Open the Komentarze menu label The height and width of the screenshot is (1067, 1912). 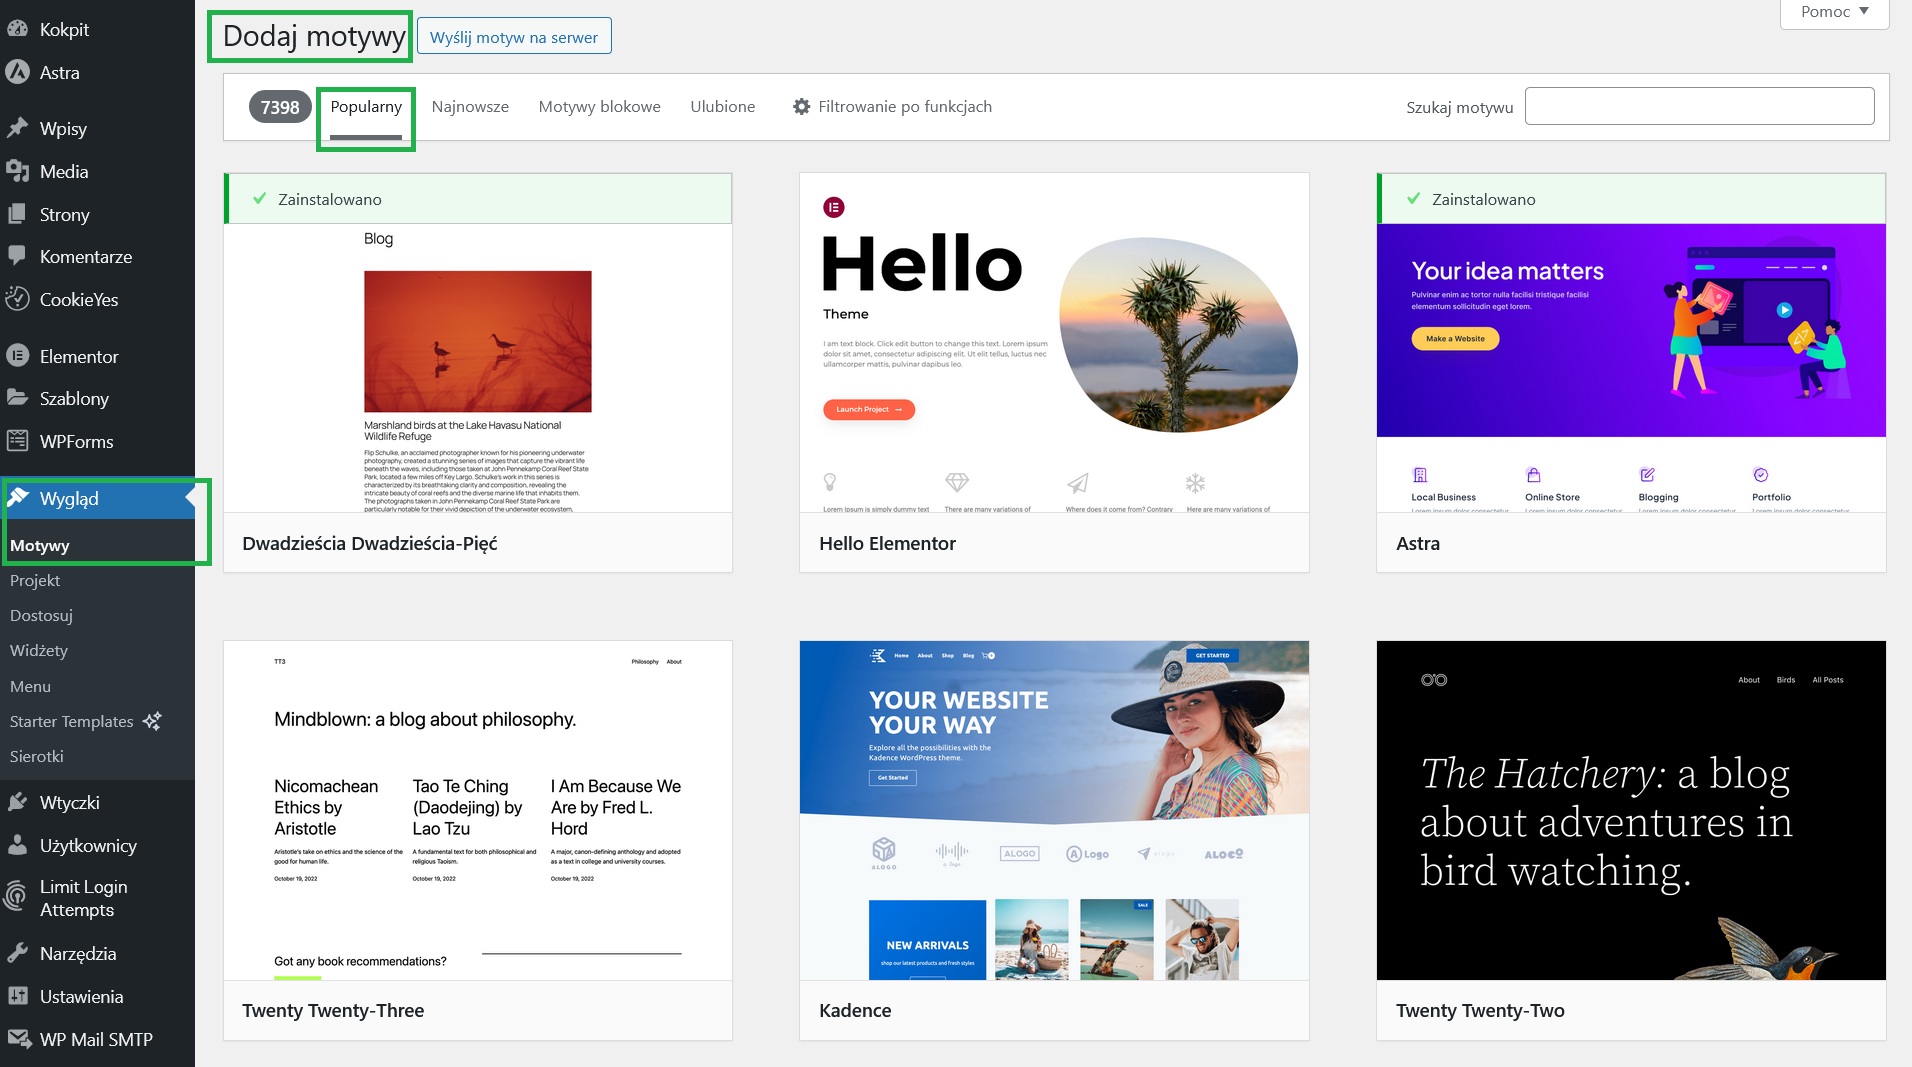[86, 256]
